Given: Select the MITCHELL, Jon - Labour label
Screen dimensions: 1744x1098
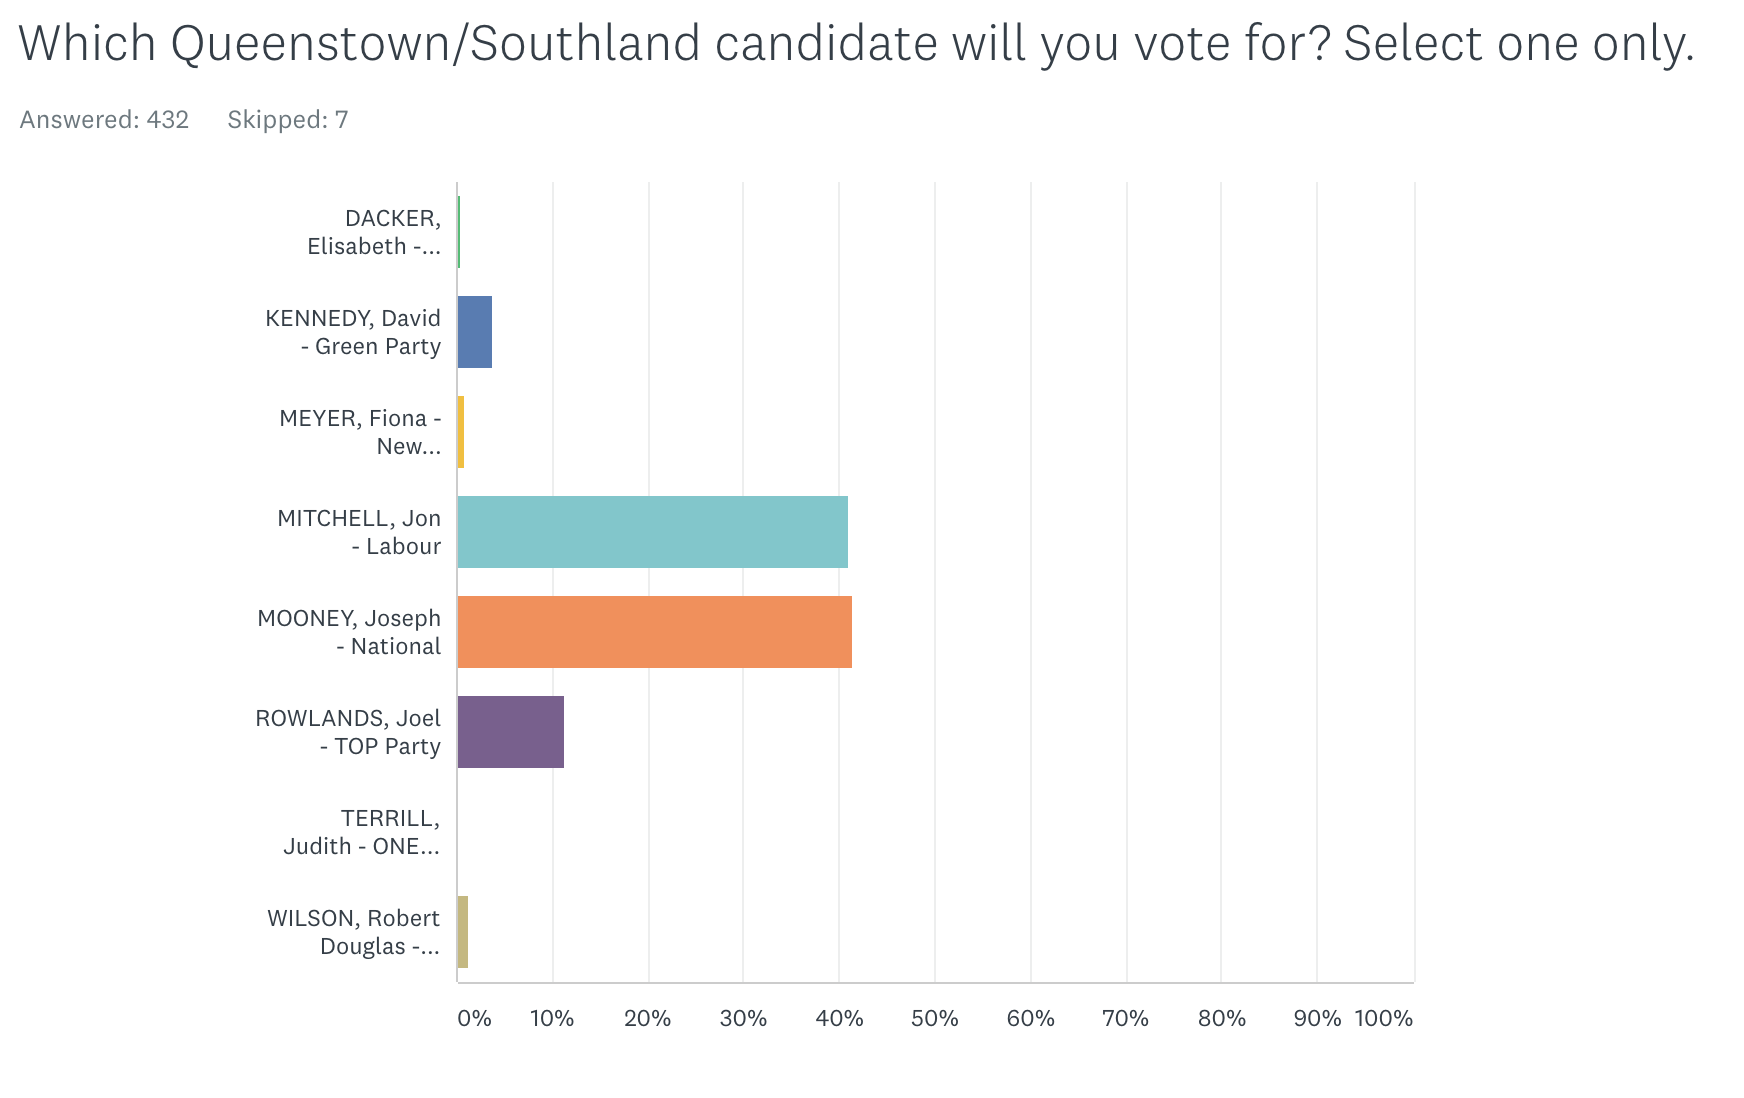Looking at the screenshot, I should pos(359,532).
